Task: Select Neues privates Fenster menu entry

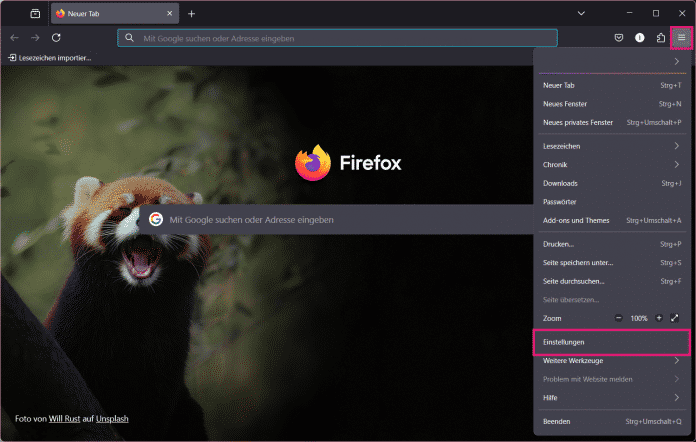Action: click(x=578, y=122)
